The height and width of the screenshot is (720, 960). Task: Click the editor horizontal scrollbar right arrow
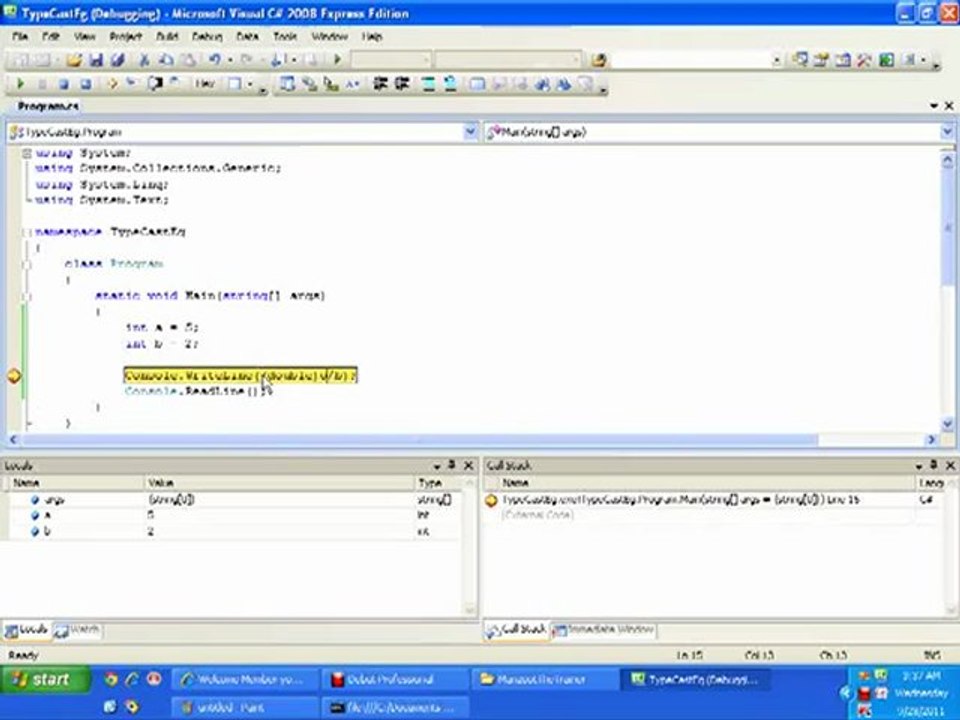pos(932,440)
